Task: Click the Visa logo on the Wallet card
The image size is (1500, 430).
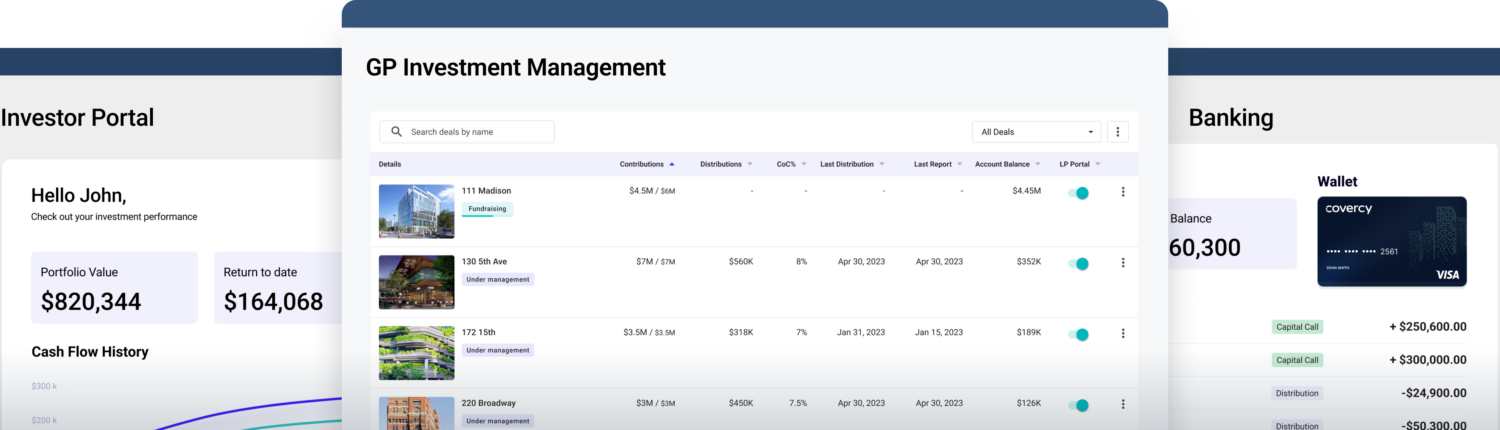Action: pos(1447,274)
